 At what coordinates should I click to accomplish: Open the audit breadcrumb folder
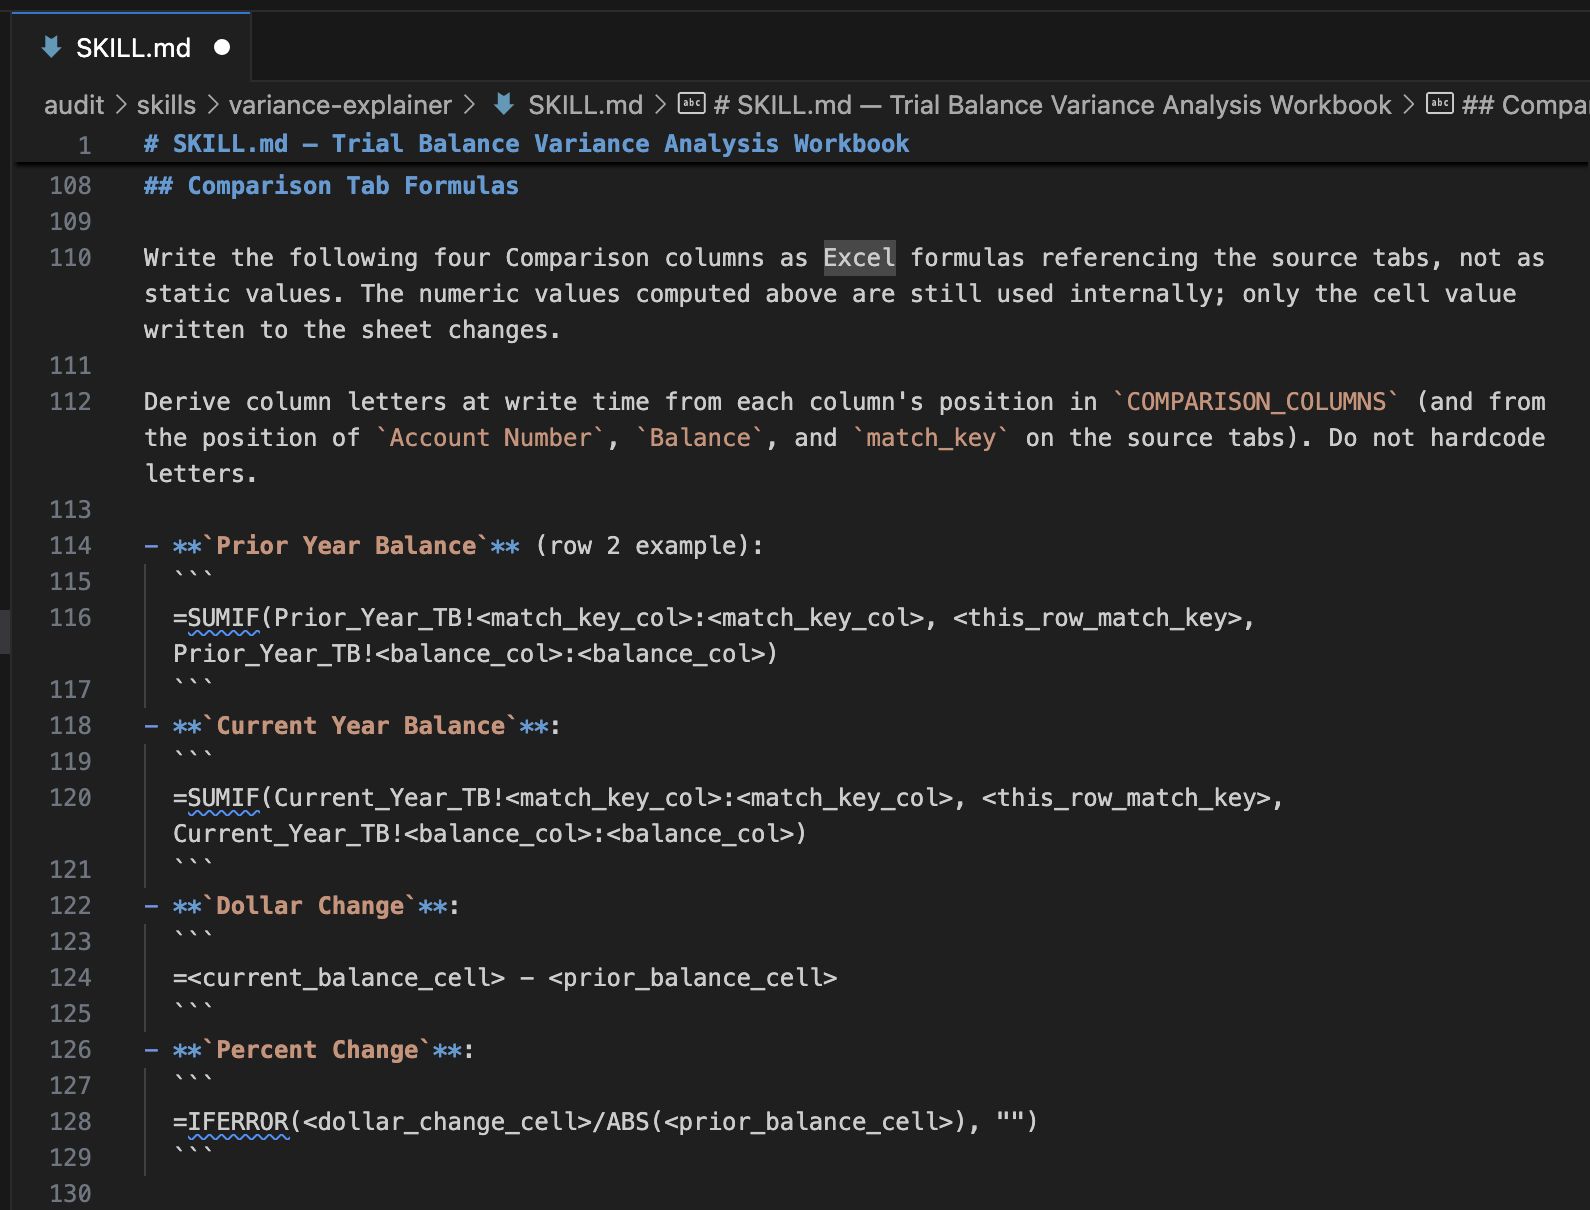(74, 105)
